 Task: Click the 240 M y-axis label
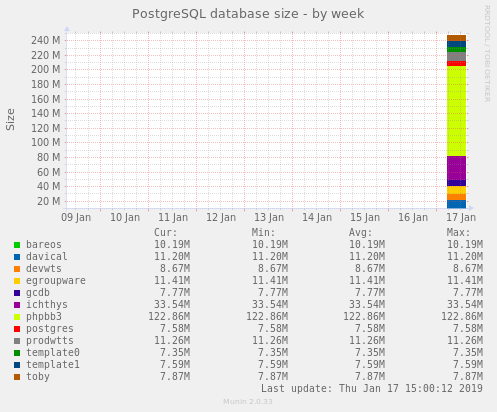tap(46, 40)
